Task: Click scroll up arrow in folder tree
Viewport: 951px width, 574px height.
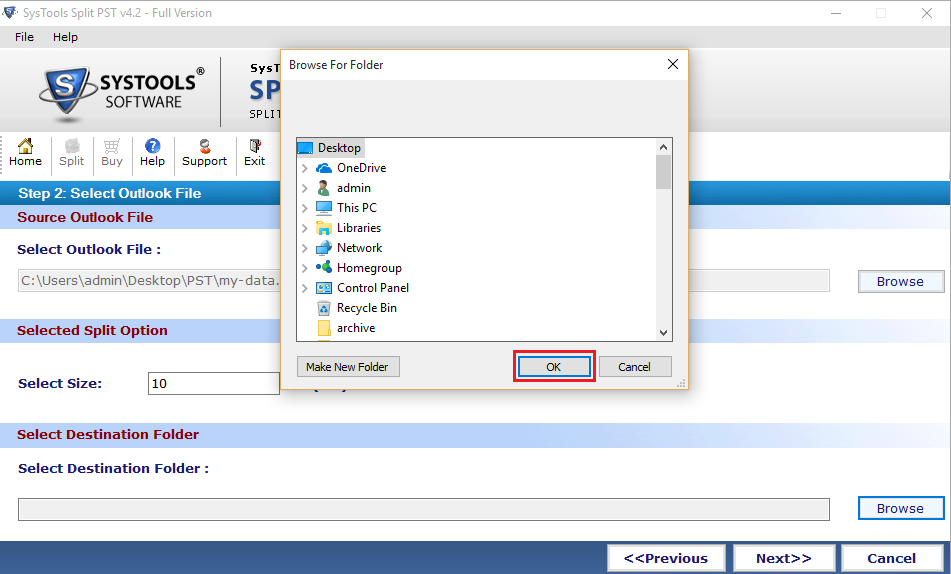Action: 664,147
